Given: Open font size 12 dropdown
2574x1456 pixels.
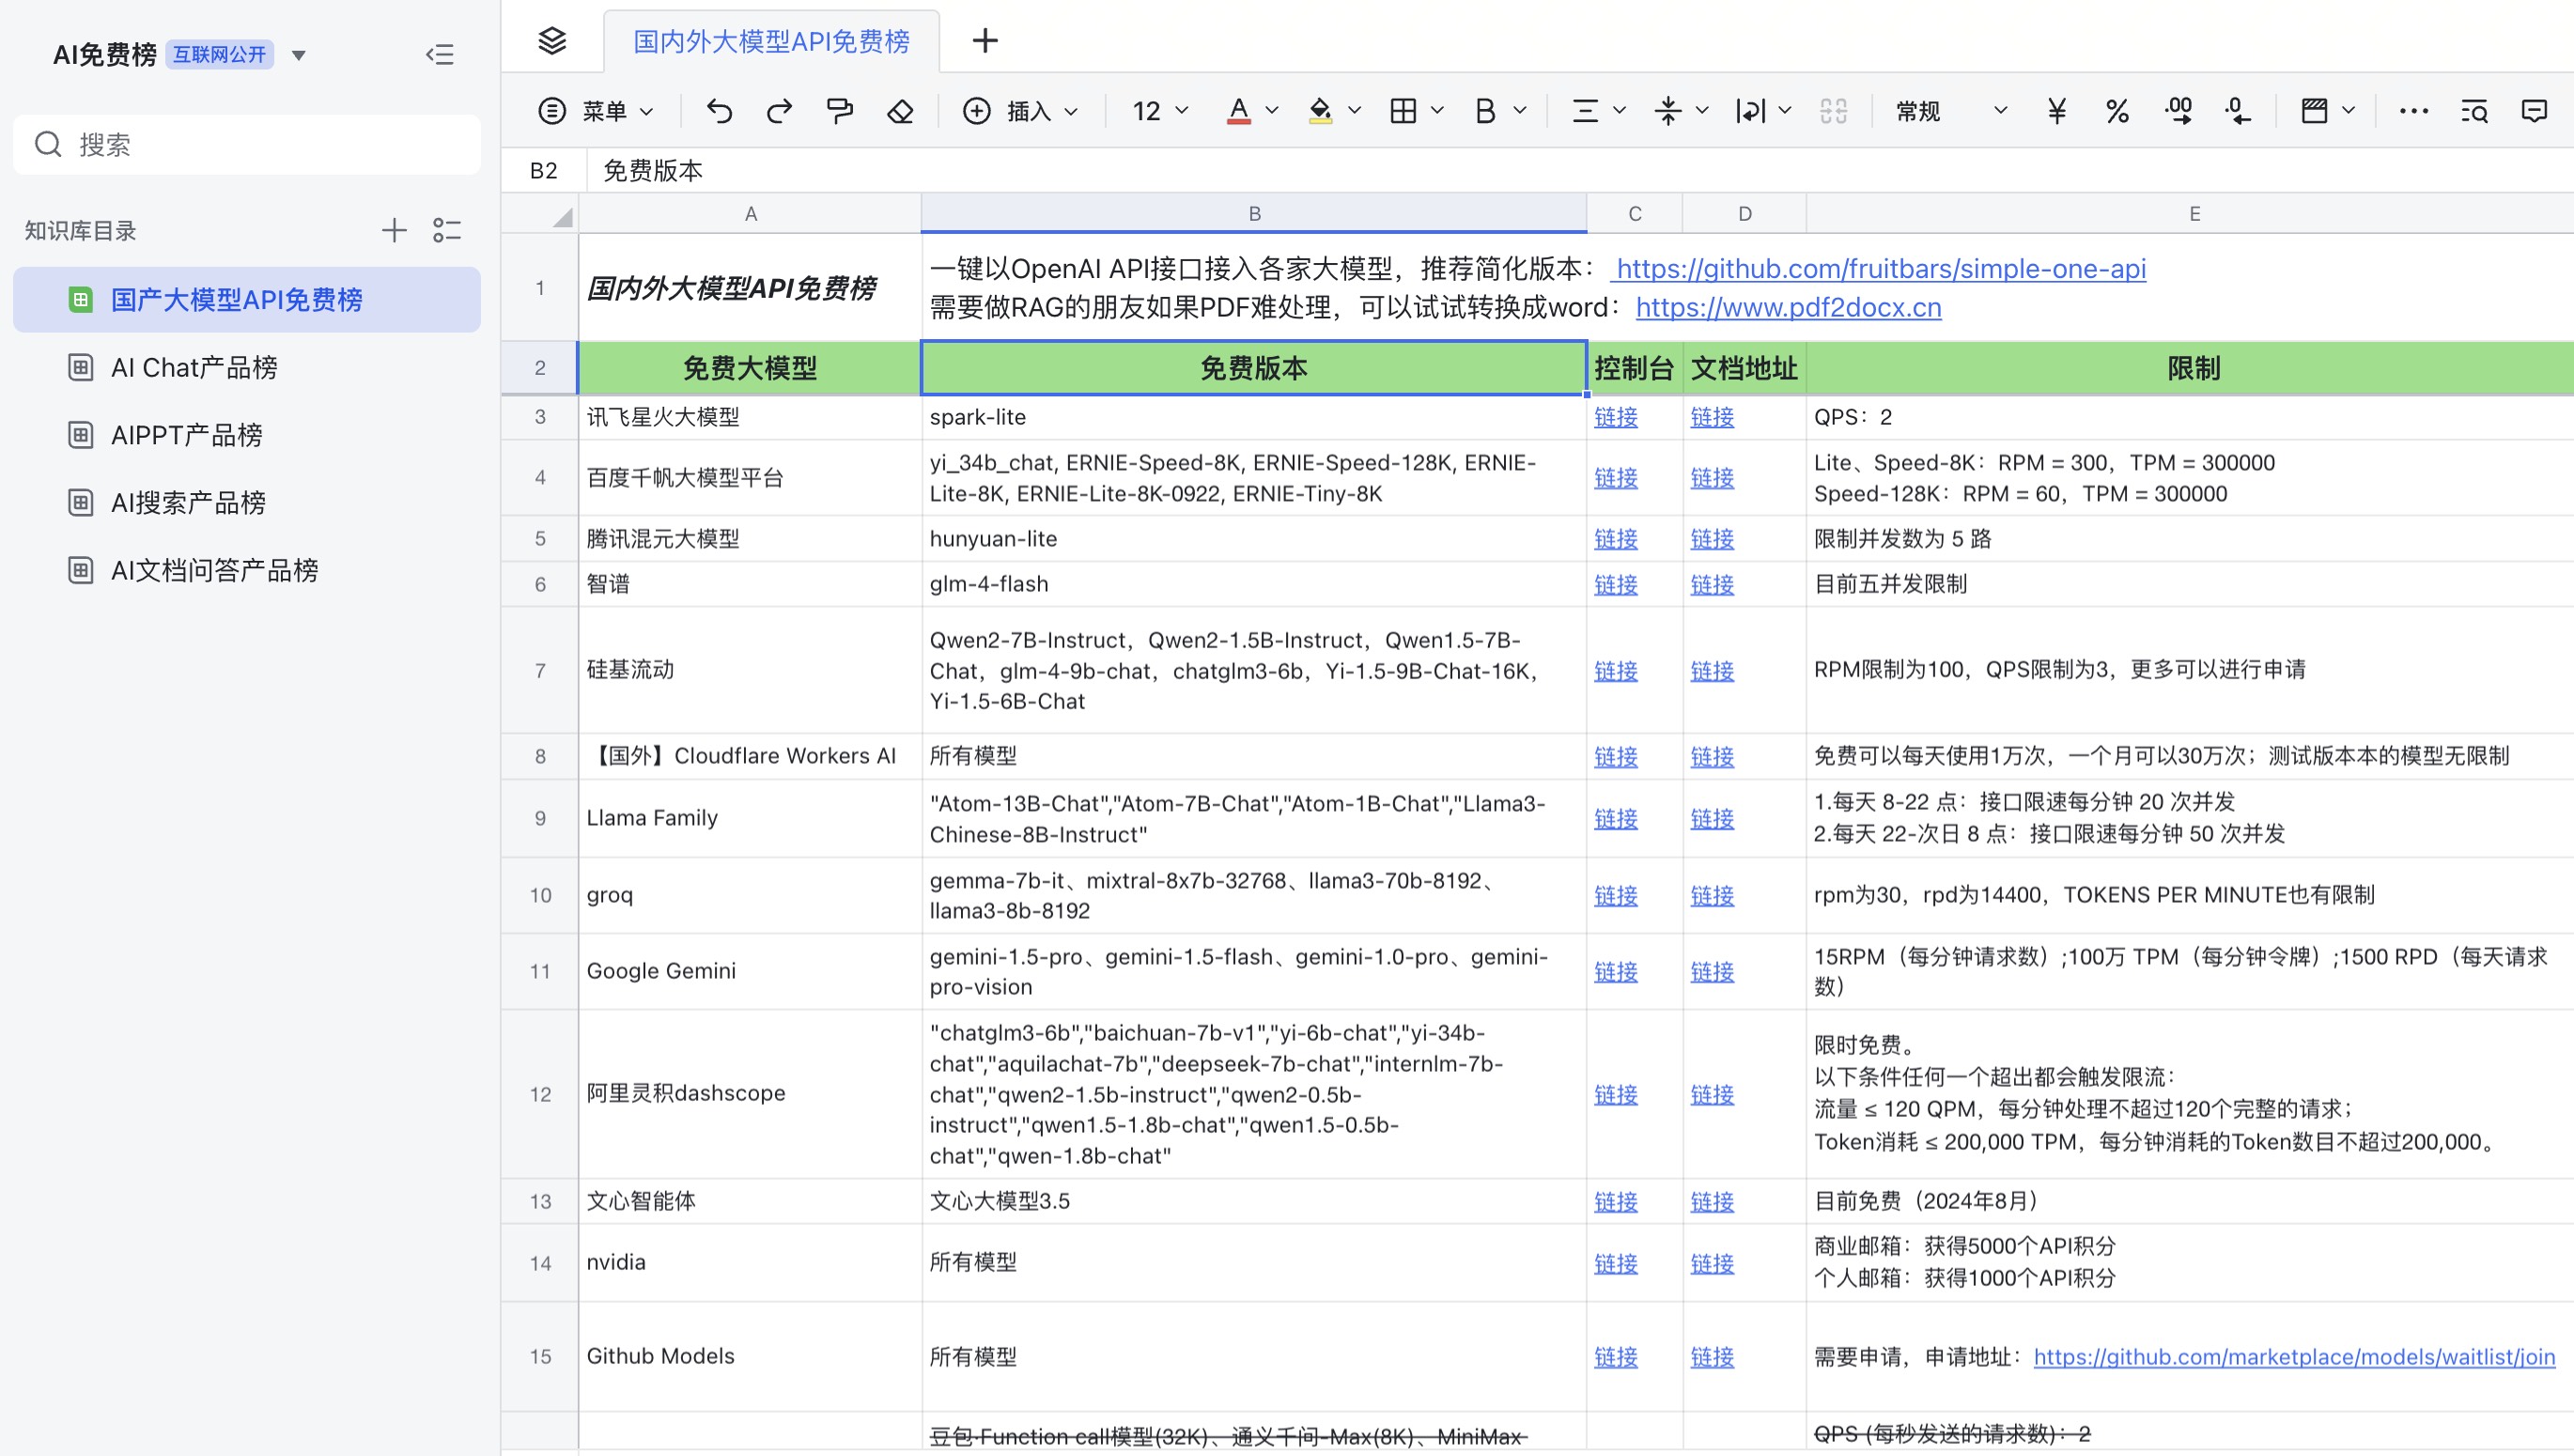Looking at the screenshot, I should pos(1160,110).
